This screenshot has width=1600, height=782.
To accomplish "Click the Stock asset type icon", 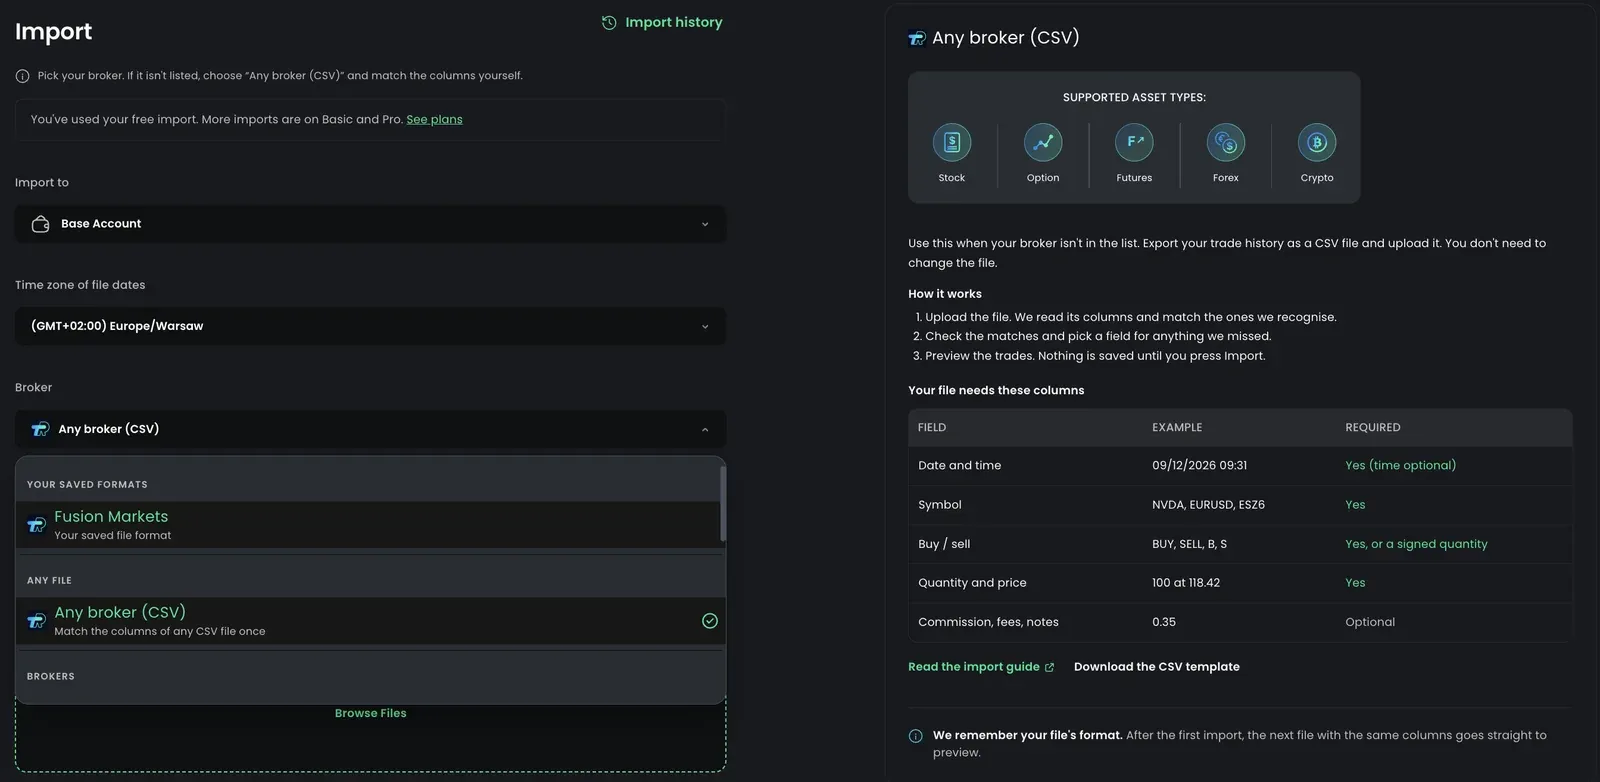I will click(x=952, y=142).
